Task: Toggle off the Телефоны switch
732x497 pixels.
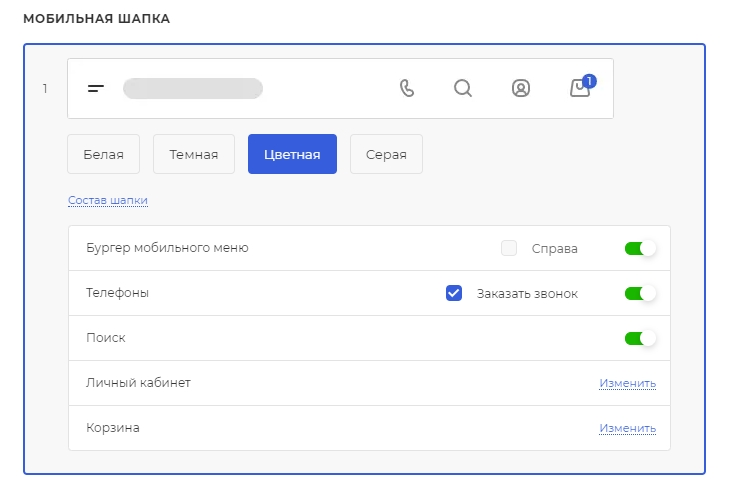Action: pyautogui.click(x=640, y=293)
